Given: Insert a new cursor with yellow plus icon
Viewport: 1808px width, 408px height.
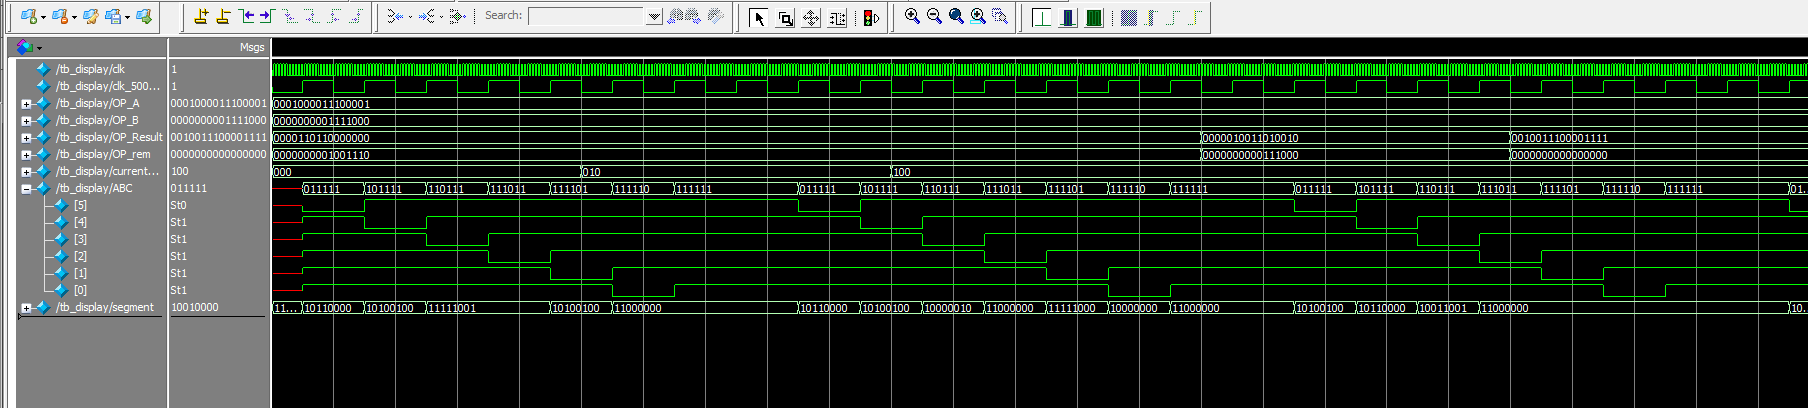Looking at the screenshot, I should point(201,16).
